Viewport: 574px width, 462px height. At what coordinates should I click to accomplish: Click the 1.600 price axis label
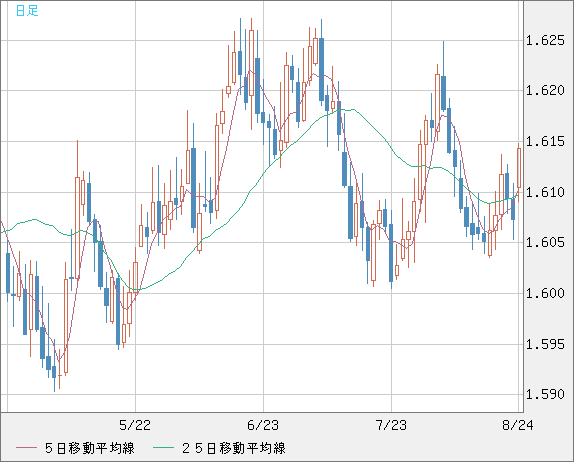(545, 293)
